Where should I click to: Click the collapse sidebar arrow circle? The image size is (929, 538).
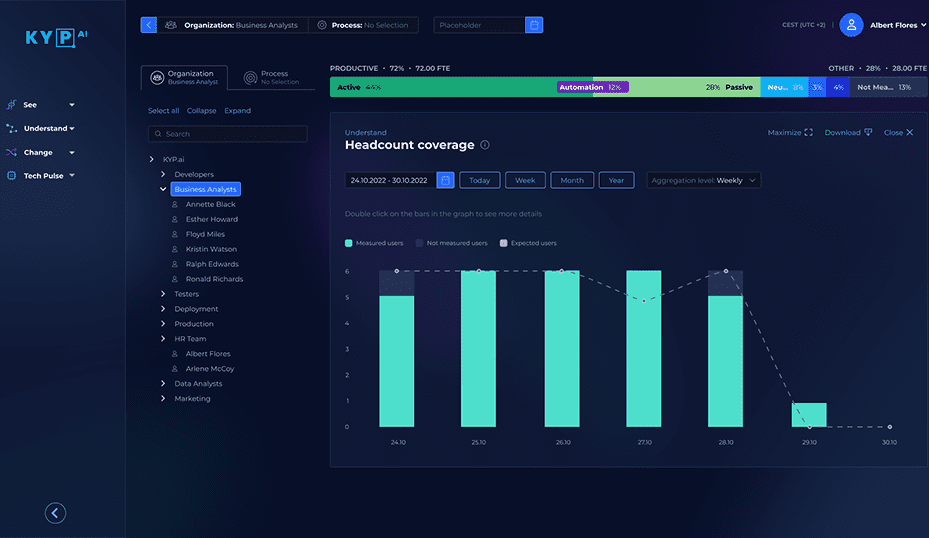[x=56, y=513]
